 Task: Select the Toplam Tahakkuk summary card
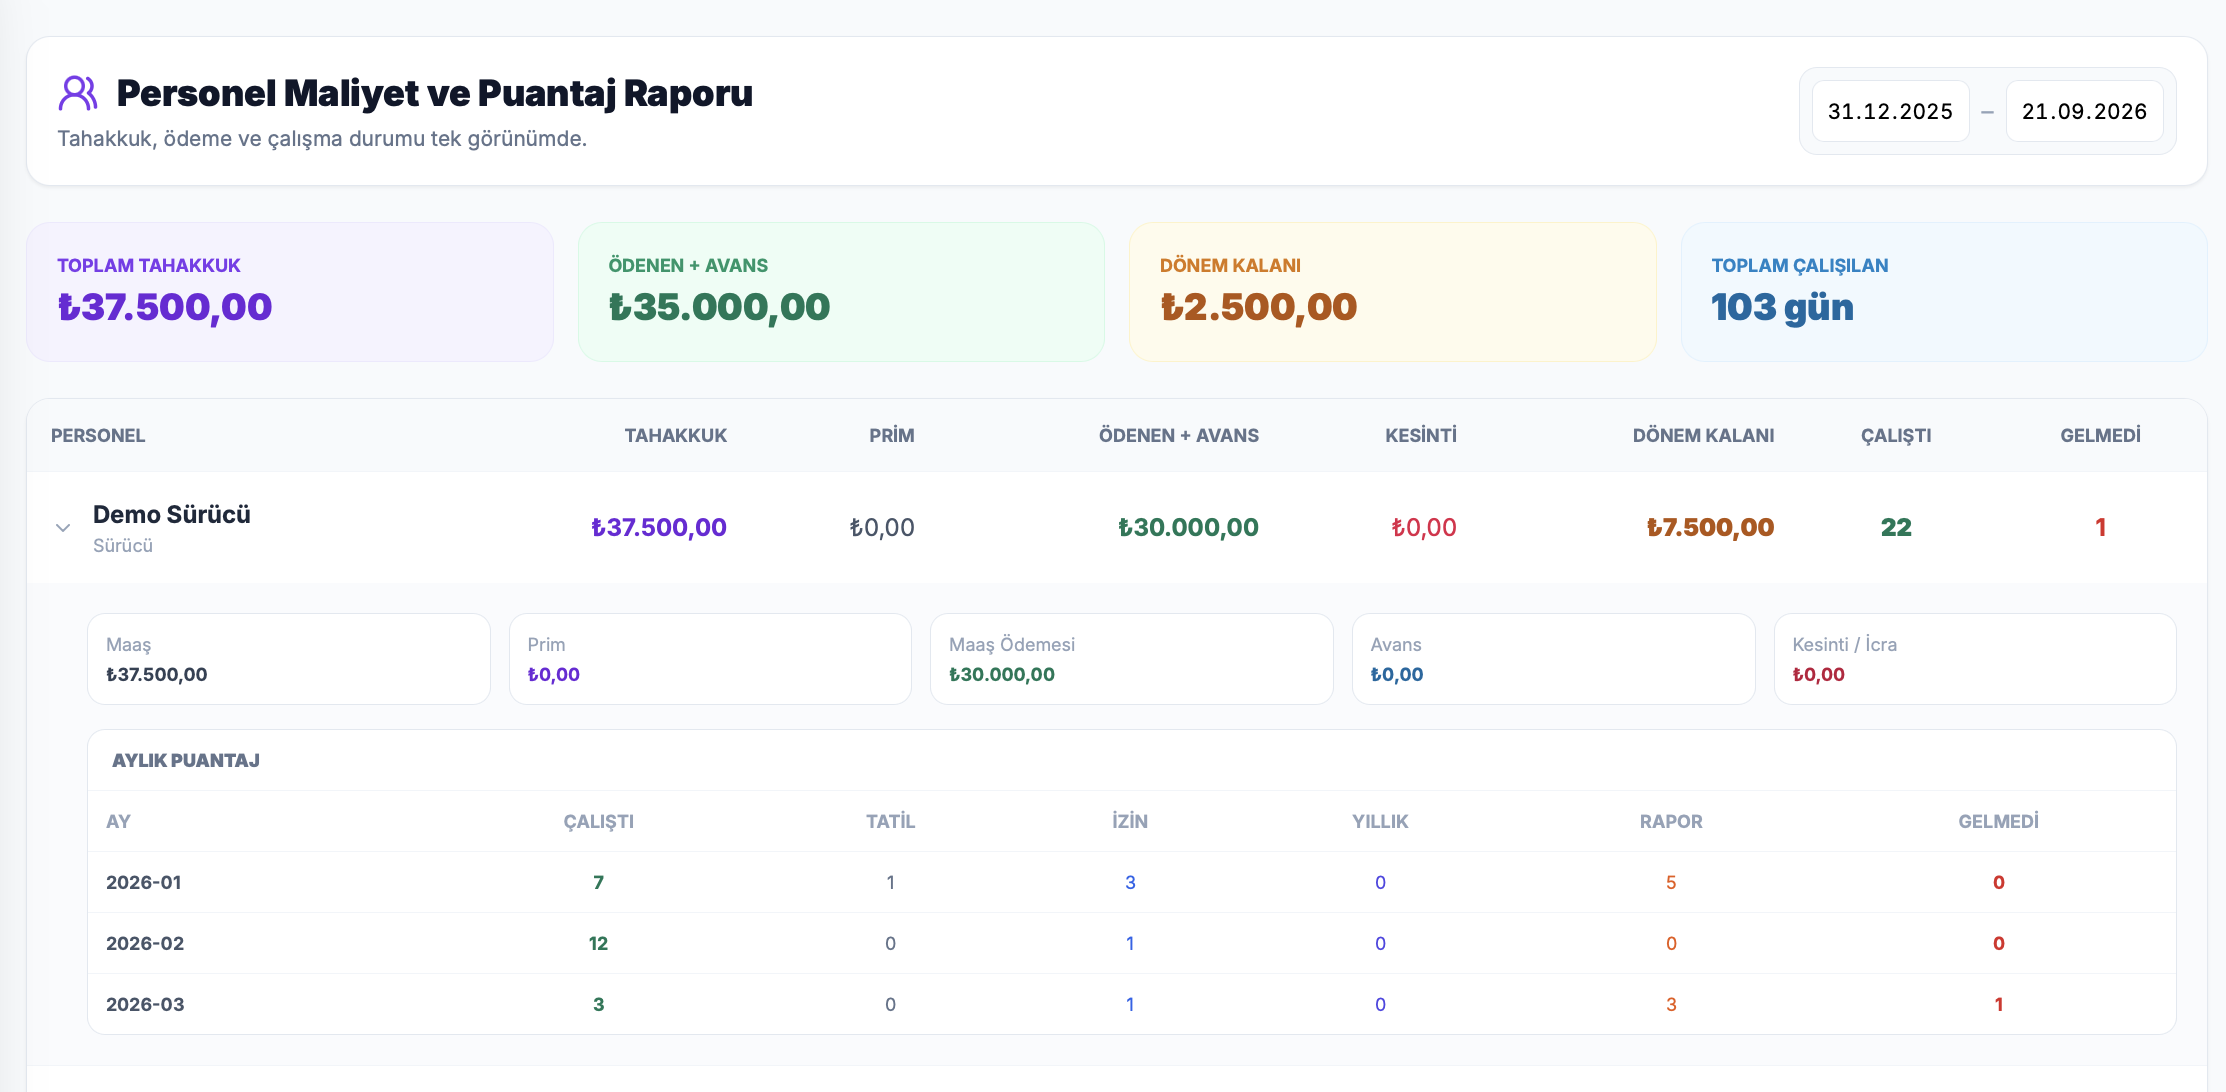(x=290, y=292)
